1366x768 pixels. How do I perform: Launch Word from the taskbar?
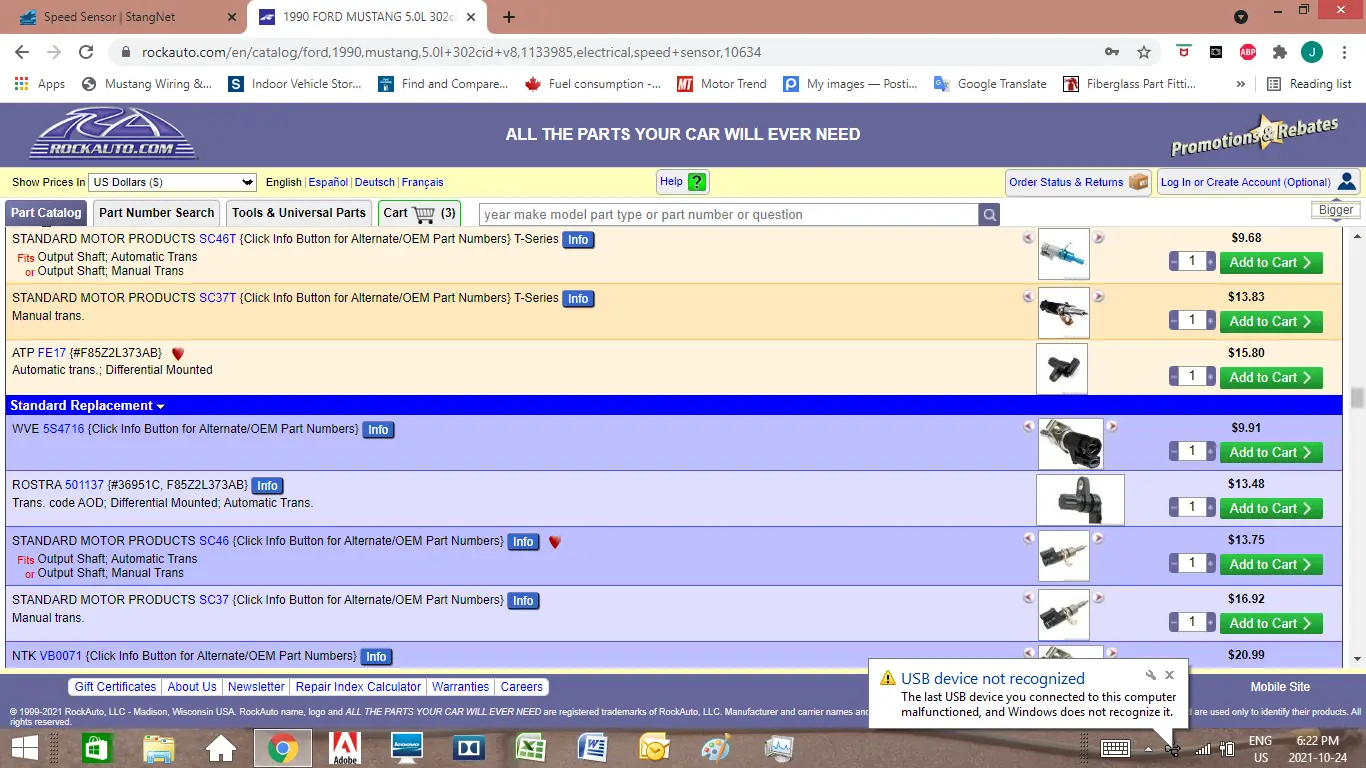click(593, 748)
